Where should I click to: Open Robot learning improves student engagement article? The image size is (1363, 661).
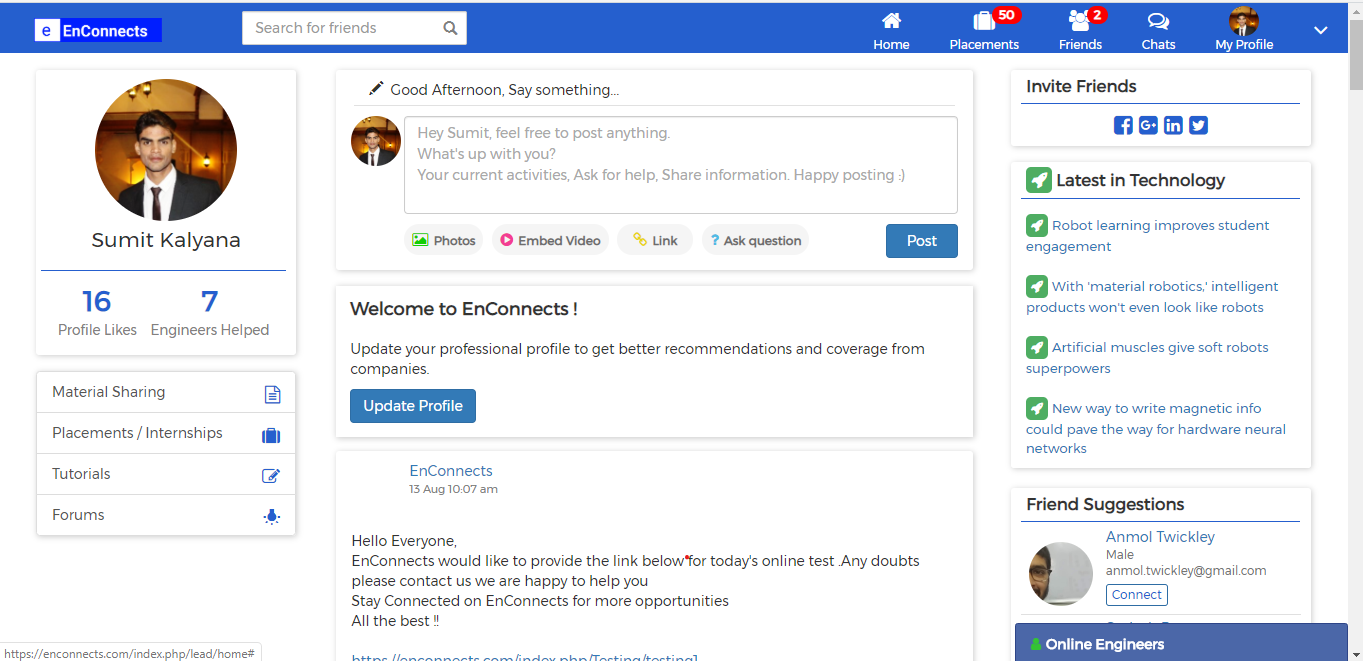click(1148, 236)
